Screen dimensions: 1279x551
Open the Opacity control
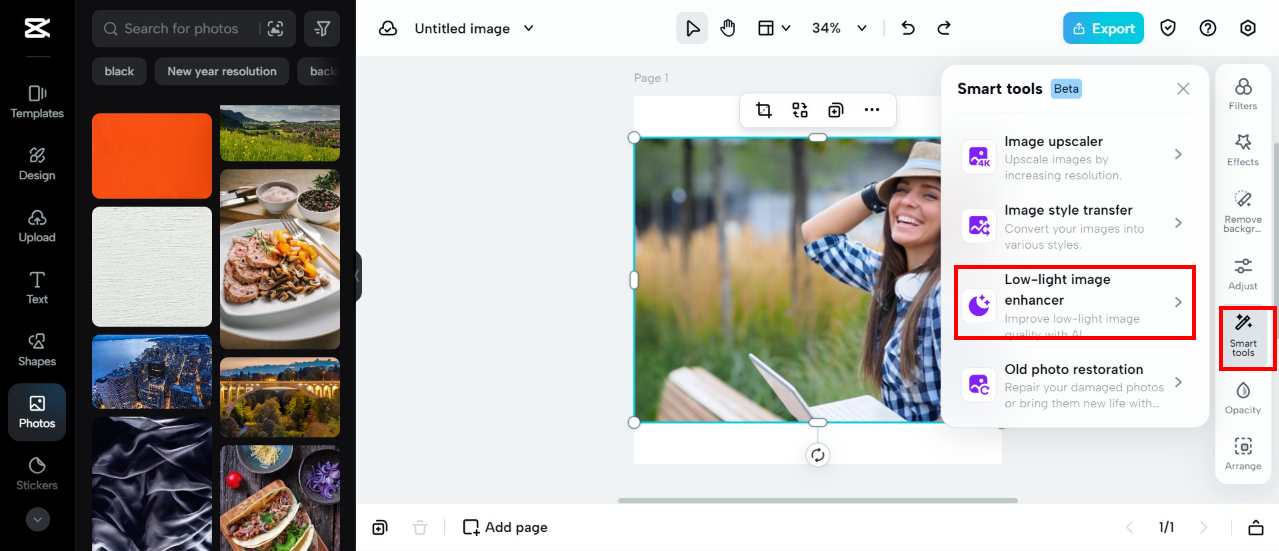tap(1243, 397)
